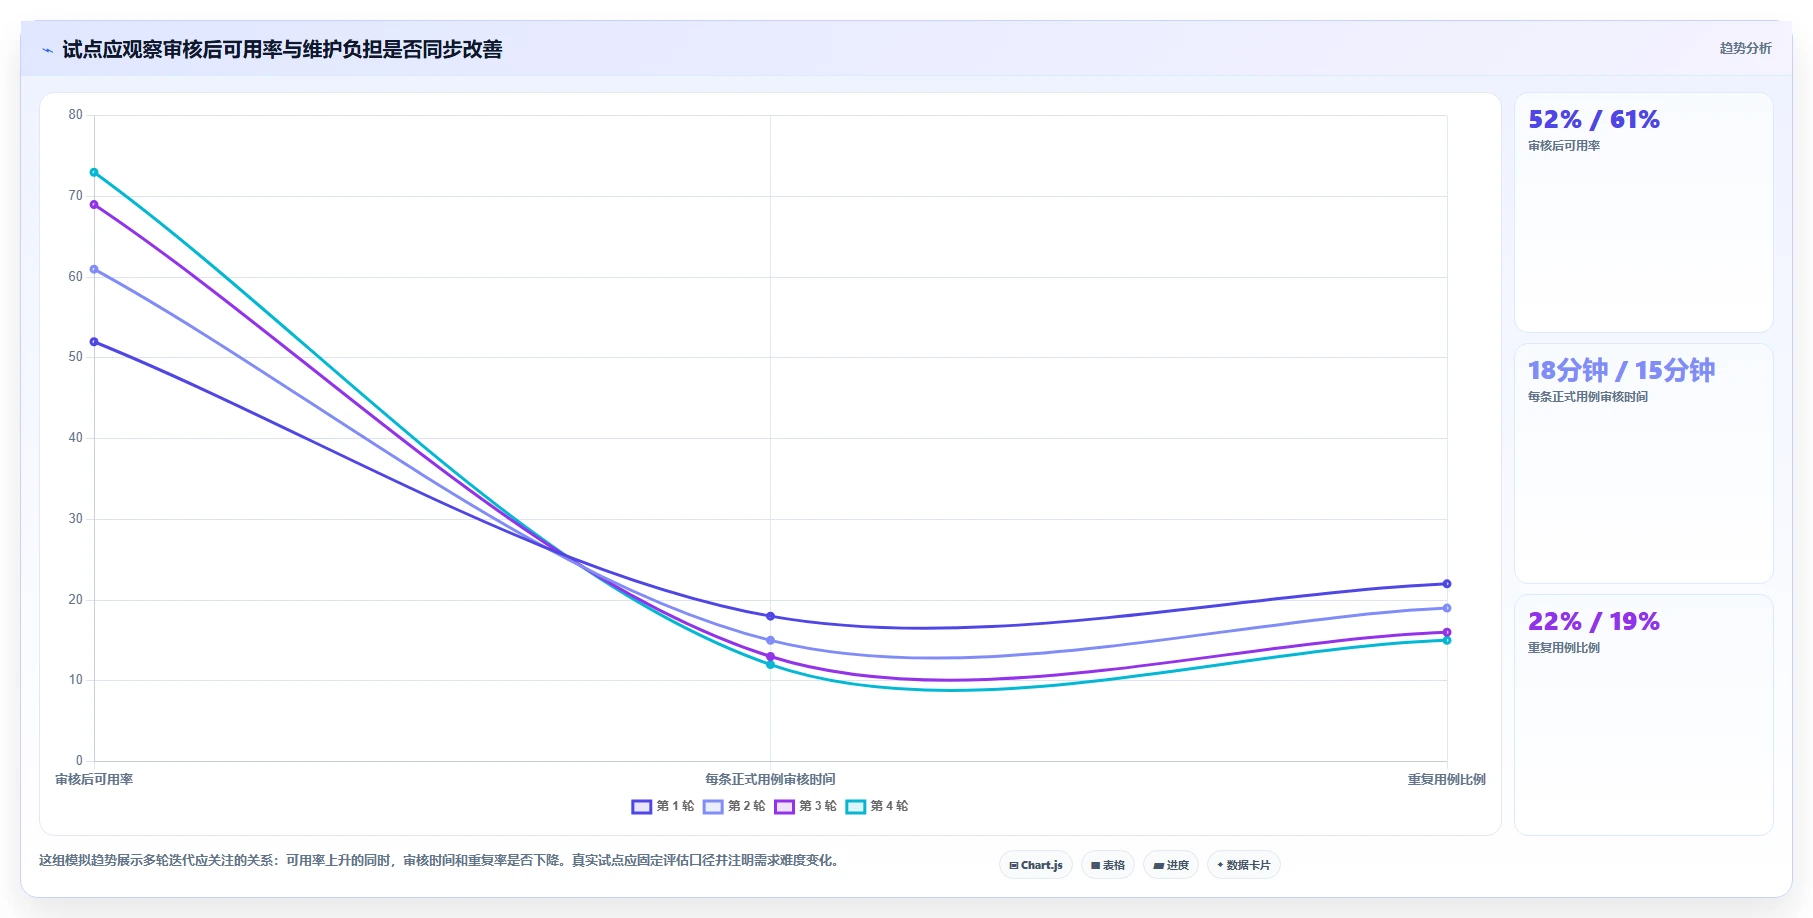Click x-axis label 审核后可用率 under the chart
Viewport: 1813px width, 918px height.
[x=94, y=780]
